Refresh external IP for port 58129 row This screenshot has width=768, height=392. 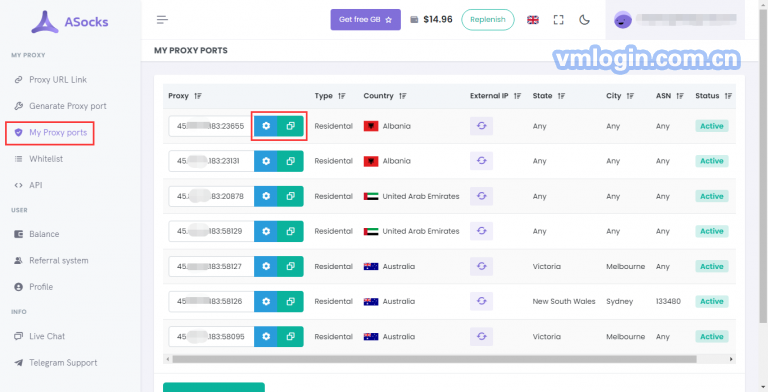point(481,231)
